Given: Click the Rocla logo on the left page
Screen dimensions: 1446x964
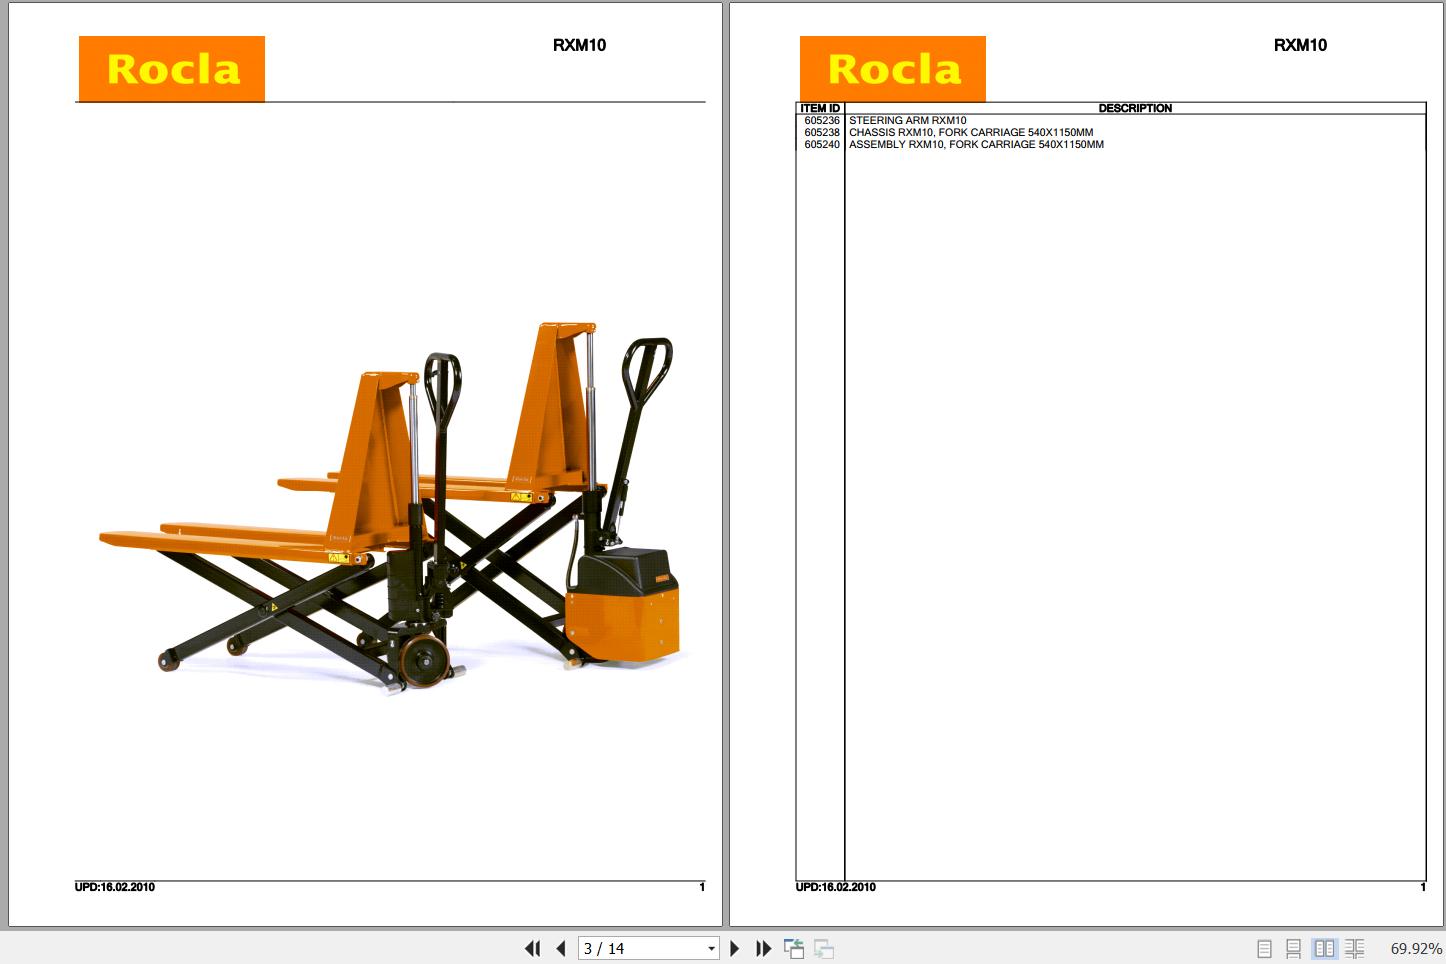Looking at the screenshot, I should 170,68.
